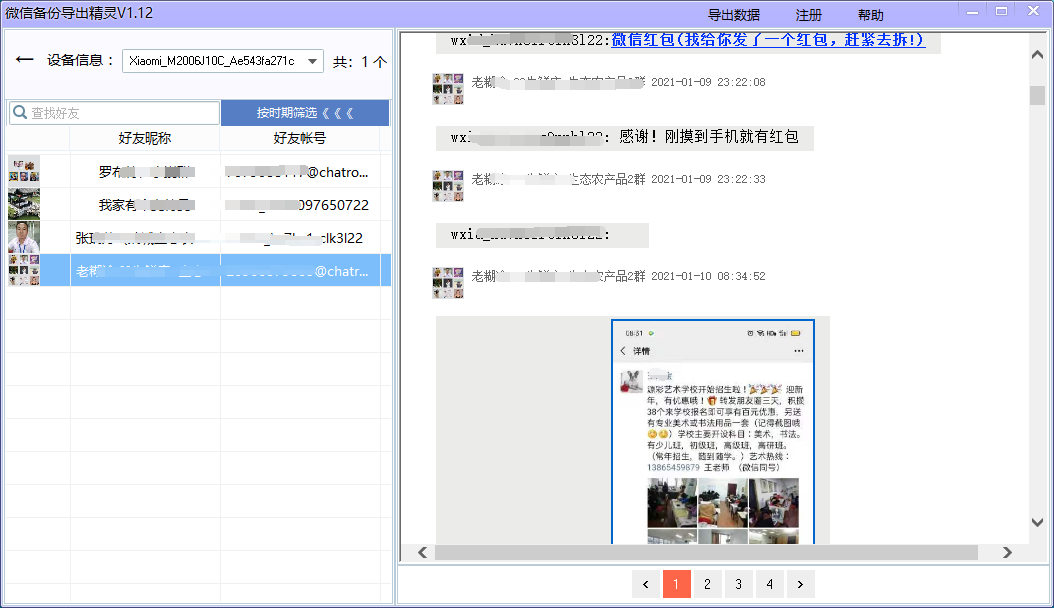Viewport: 1054px width, 608px height.
Task: Go to page 3 of chat
Action: (x=738, y=584)
